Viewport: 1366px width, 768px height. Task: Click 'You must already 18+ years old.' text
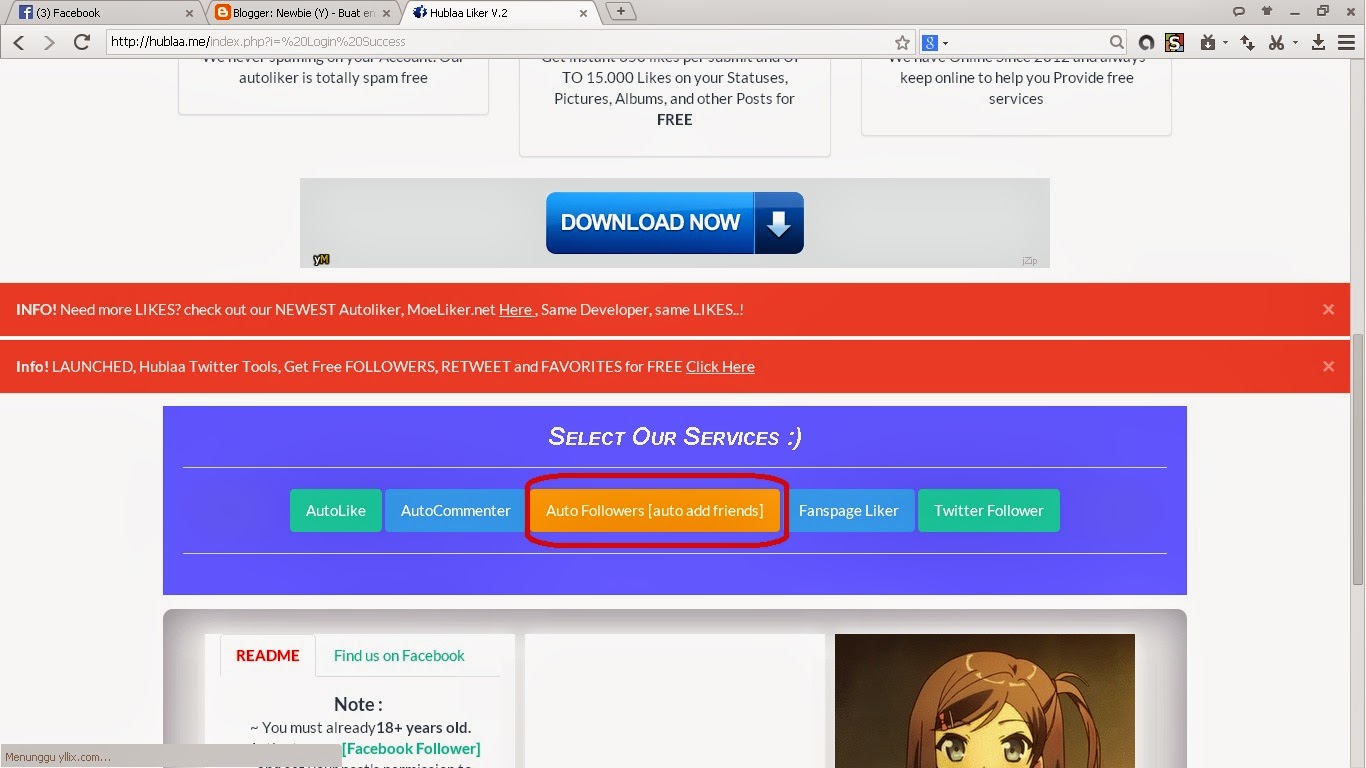[360, 728]
